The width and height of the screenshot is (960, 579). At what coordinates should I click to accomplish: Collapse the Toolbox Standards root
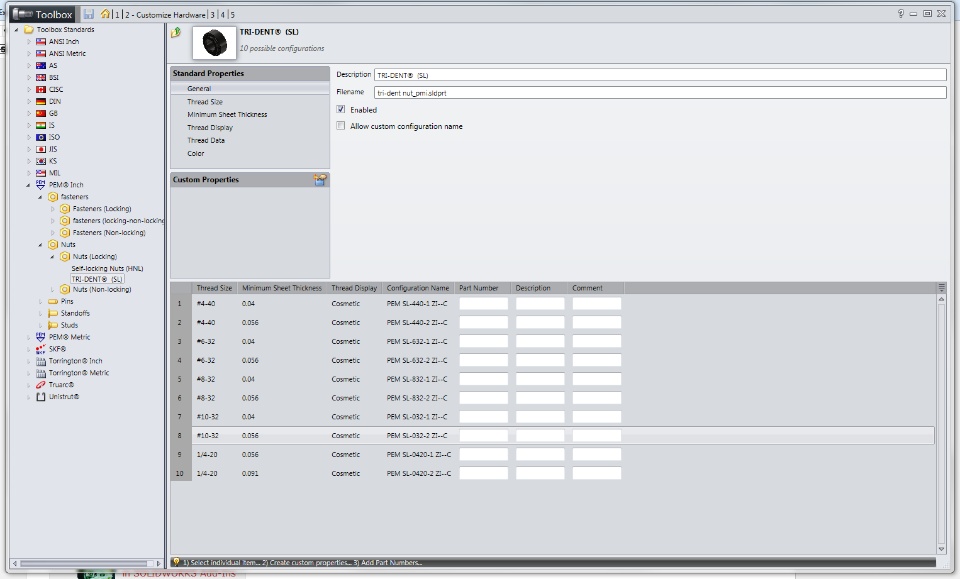coord(17,30)
